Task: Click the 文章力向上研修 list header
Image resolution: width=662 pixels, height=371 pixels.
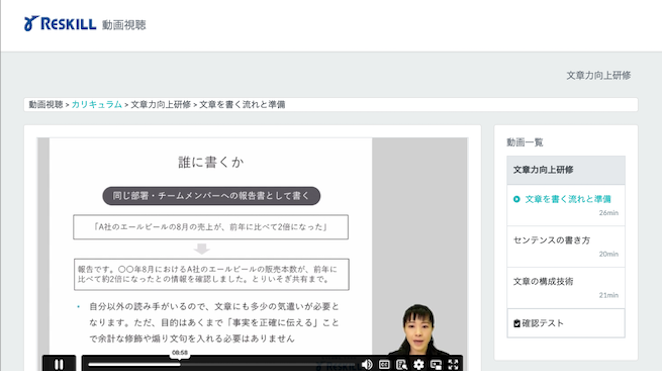Action: pyautogui.click(x=566, y=170)
